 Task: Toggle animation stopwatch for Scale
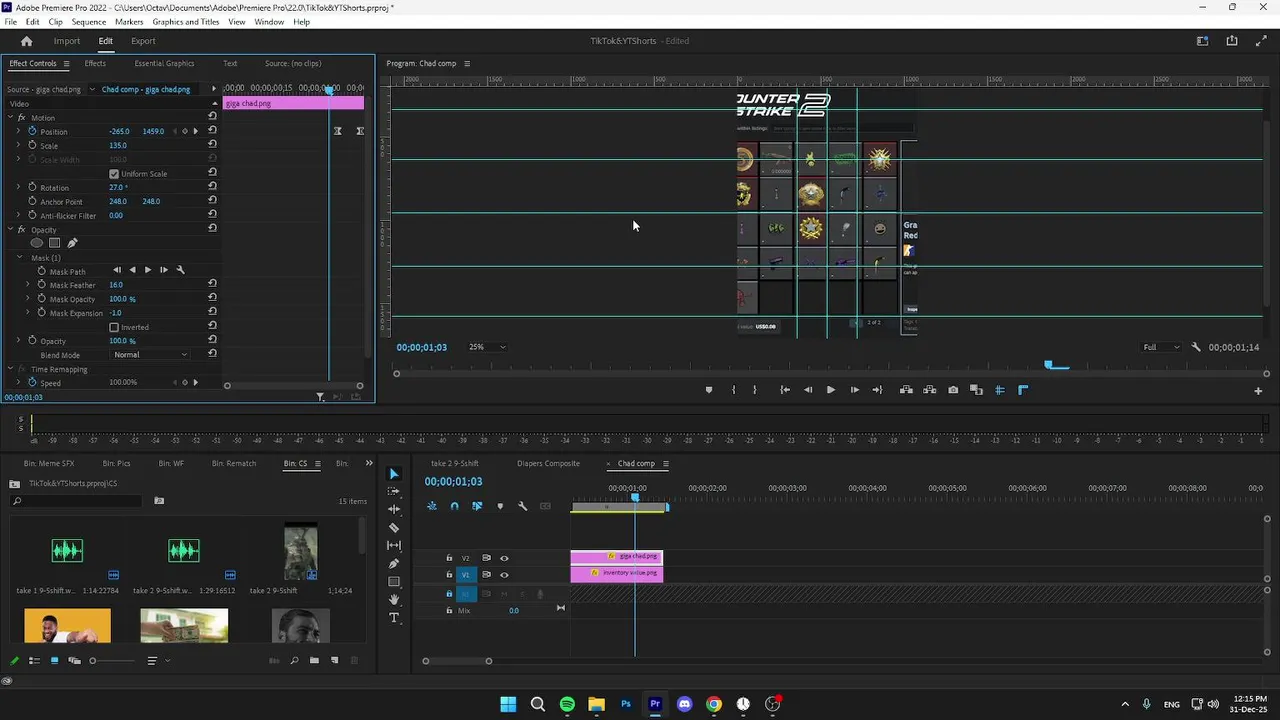tap(32, 145)
